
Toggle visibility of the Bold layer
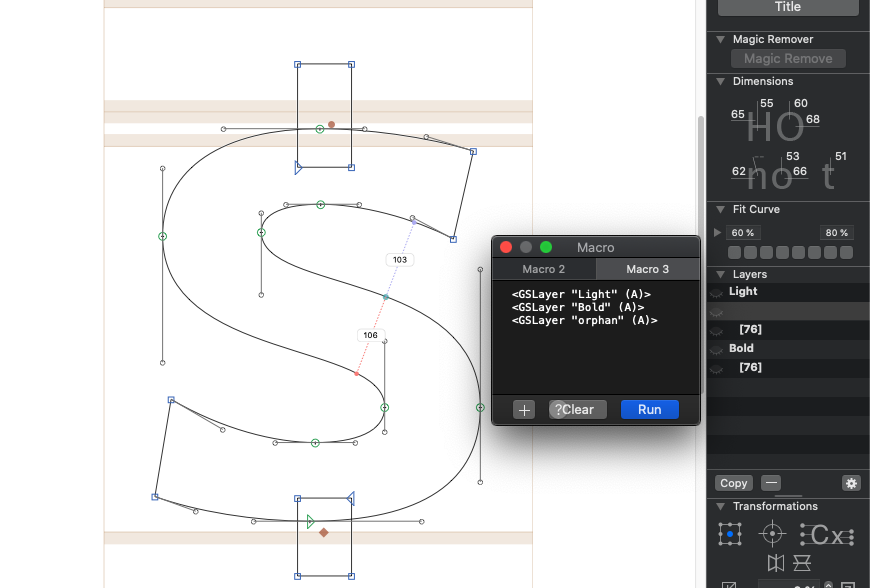(x=716, y=349)
